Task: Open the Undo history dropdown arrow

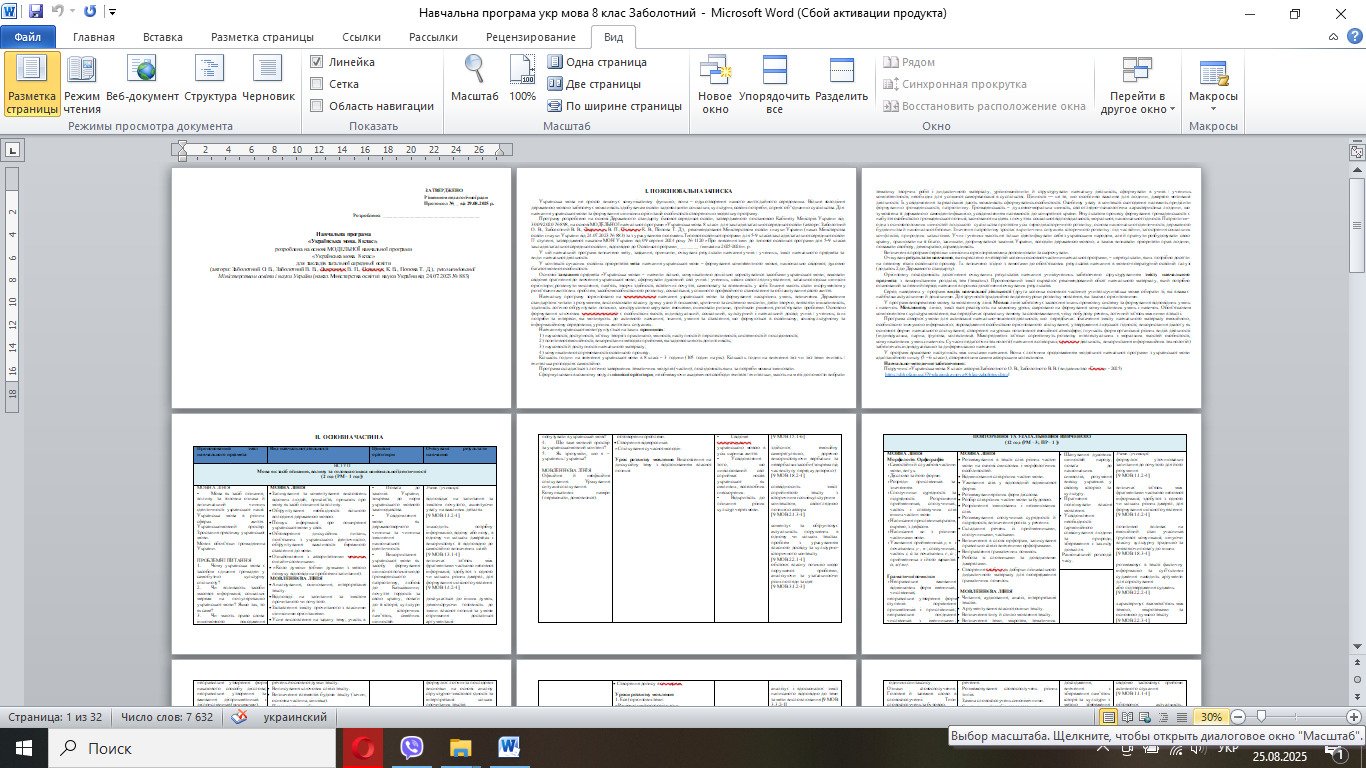Action: pyautogui.click(x=72, y=13)
